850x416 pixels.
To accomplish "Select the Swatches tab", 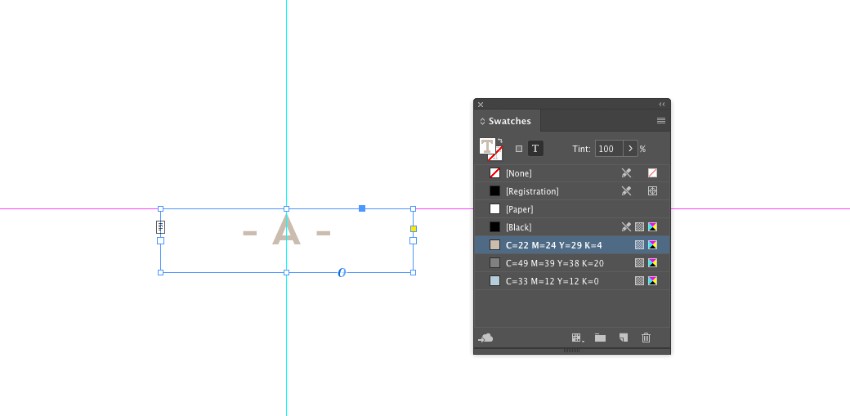I will pyautogui.click(x=509, y=121).
